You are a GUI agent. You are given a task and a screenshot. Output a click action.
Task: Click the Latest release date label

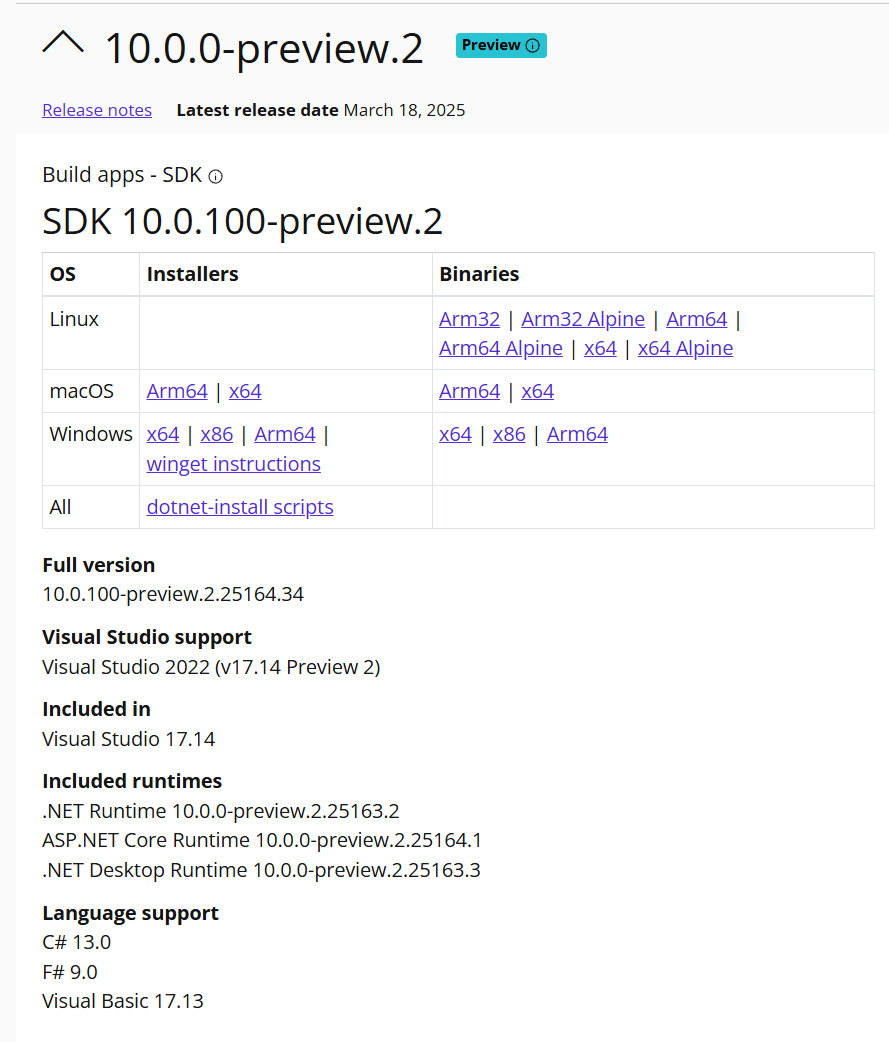(257, 110)
